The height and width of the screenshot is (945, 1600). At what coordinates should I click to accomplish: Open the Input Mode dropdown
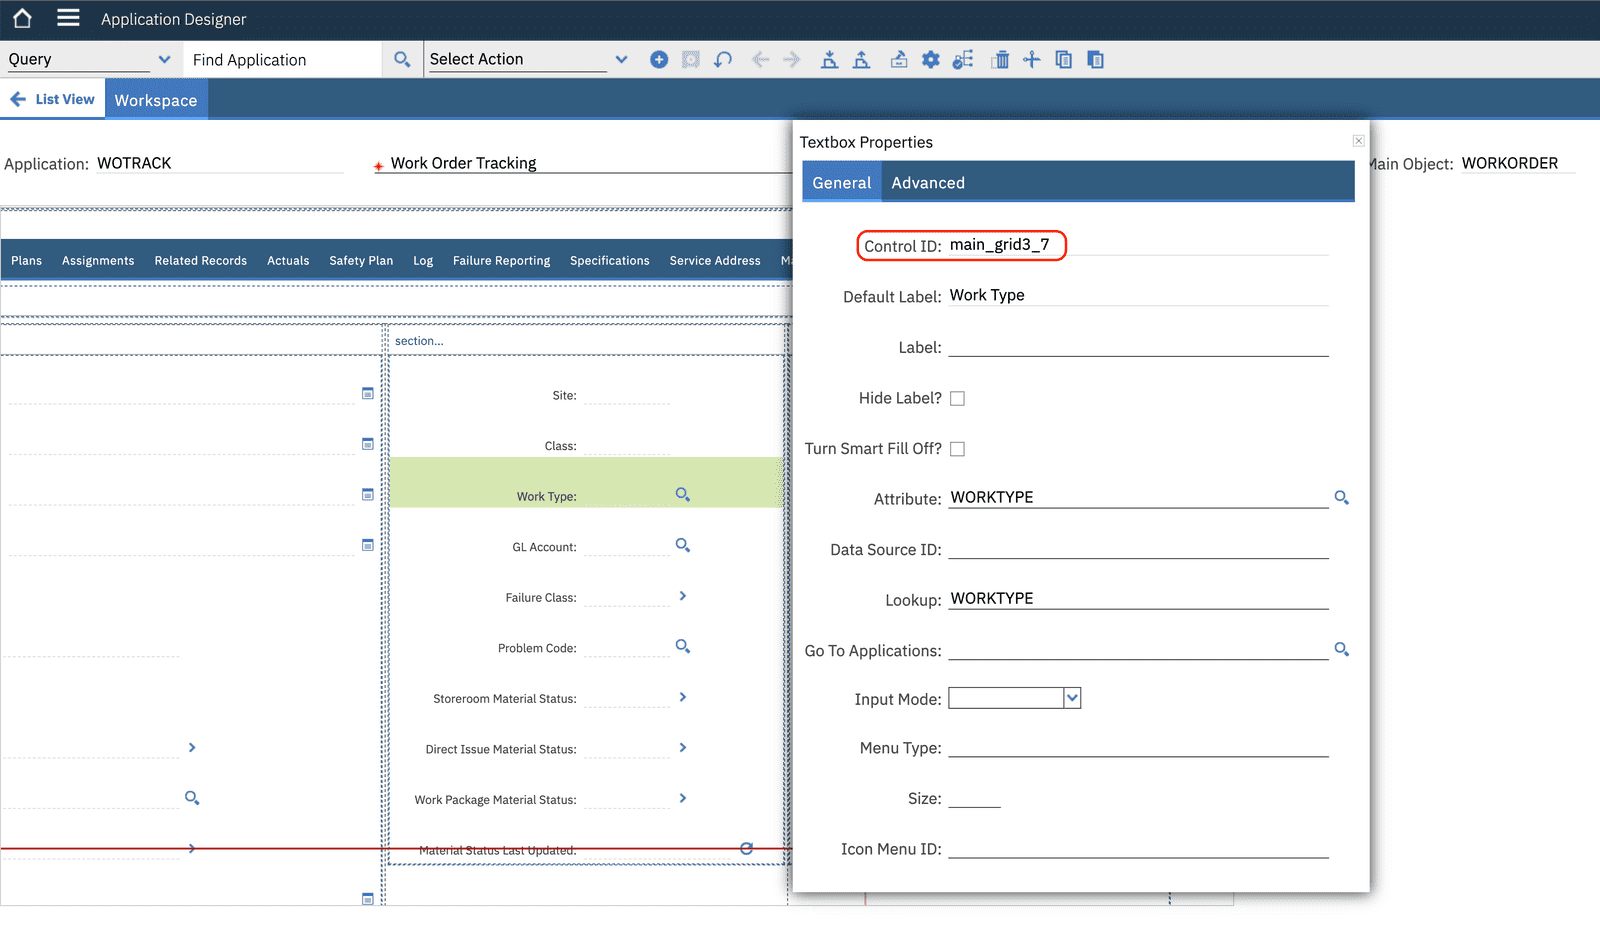point(1071,697)
